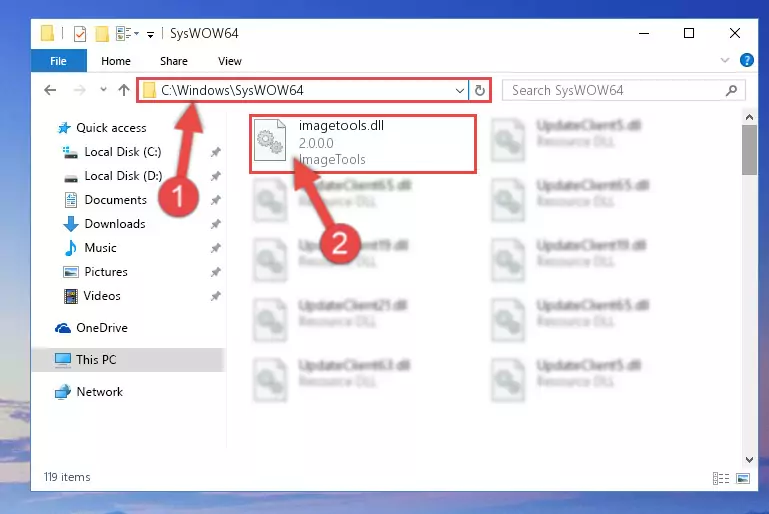Click the title bar folder icon

[x=48, y=33]
